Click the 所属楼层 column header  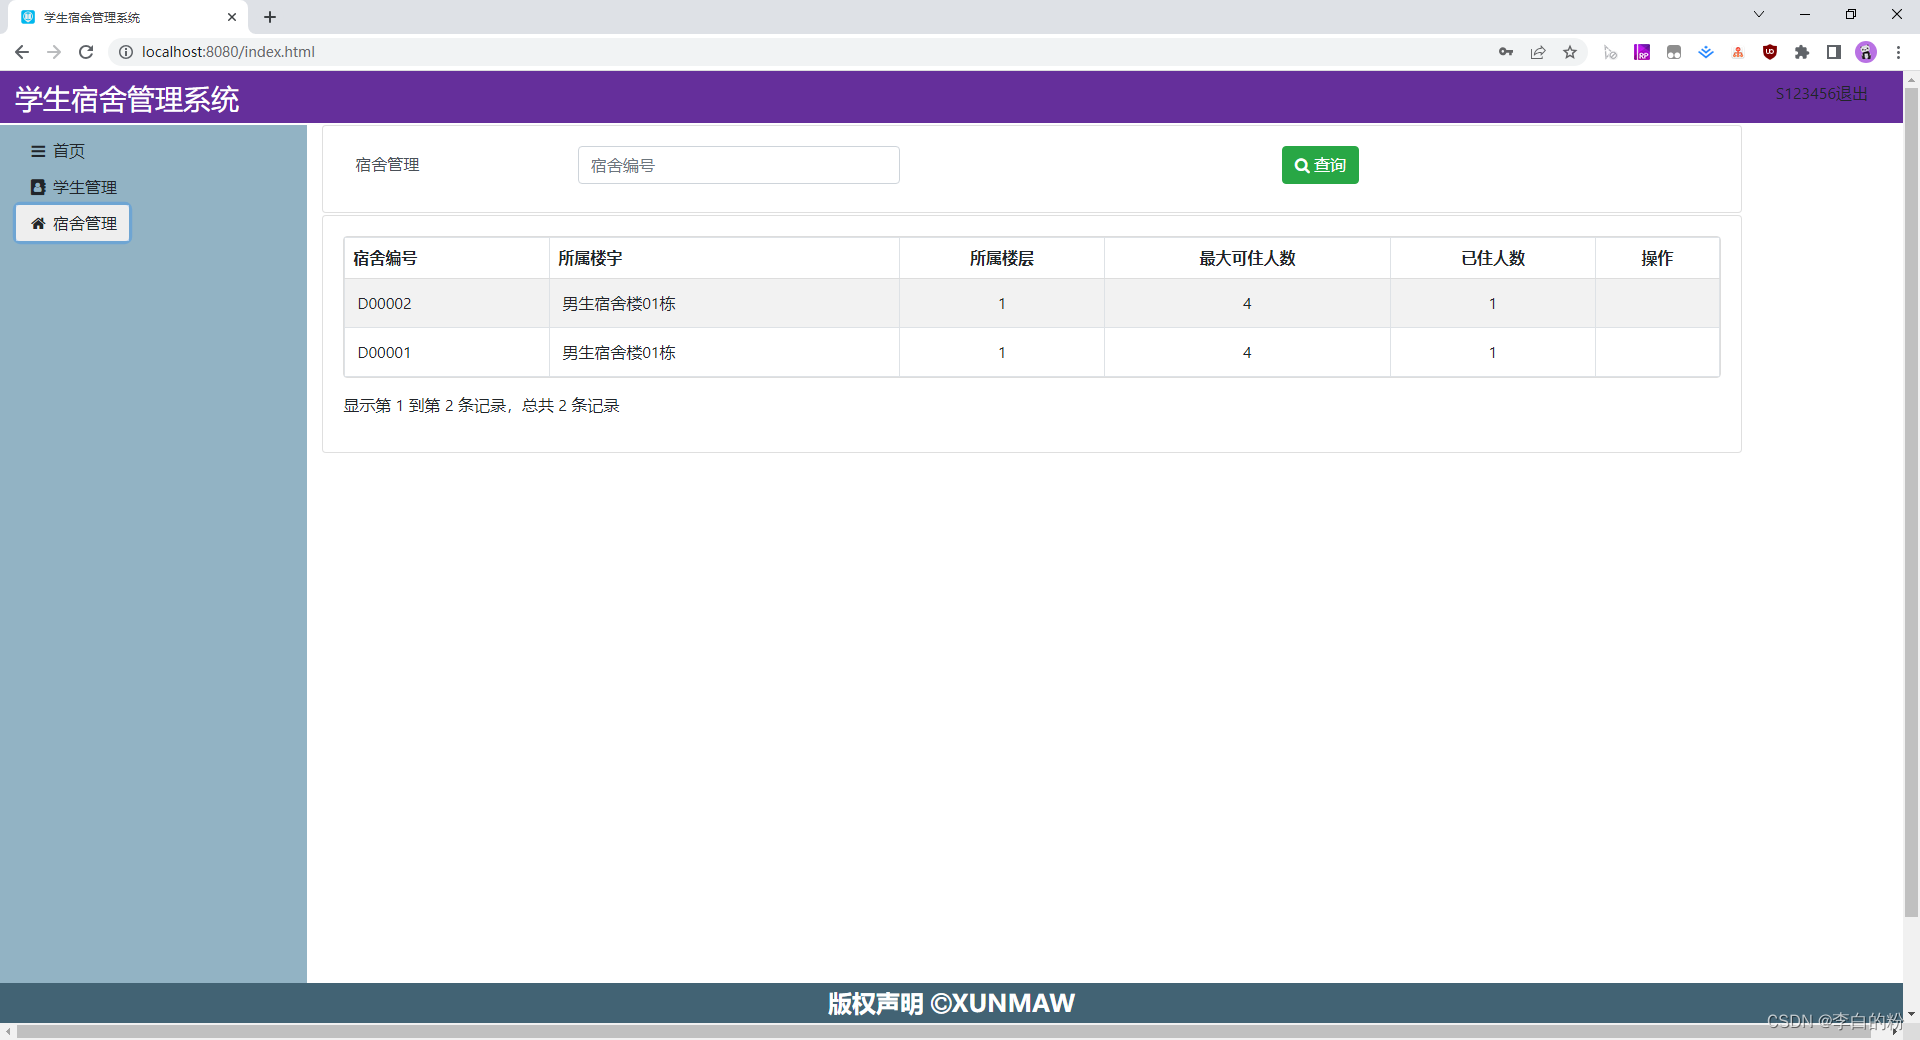pos(1002,258)
